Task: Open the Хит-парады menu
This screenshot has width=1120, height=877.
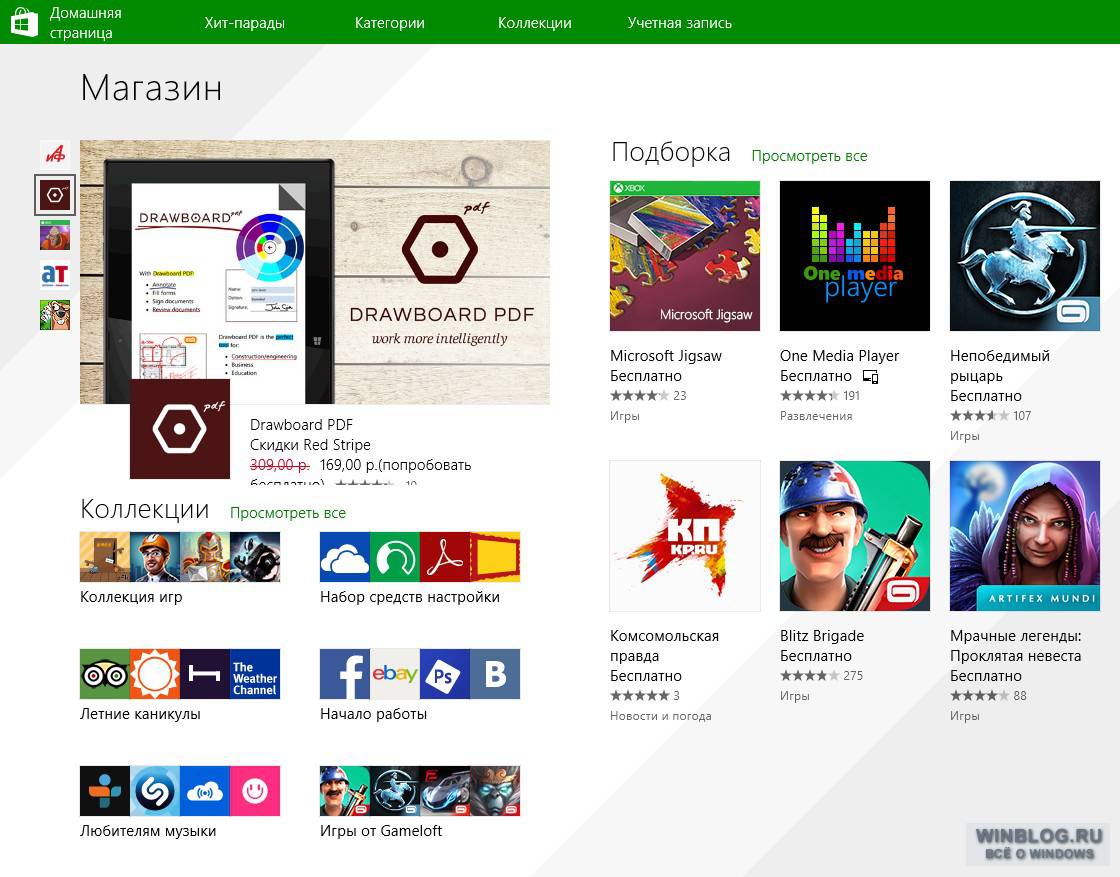Action: 244,23
